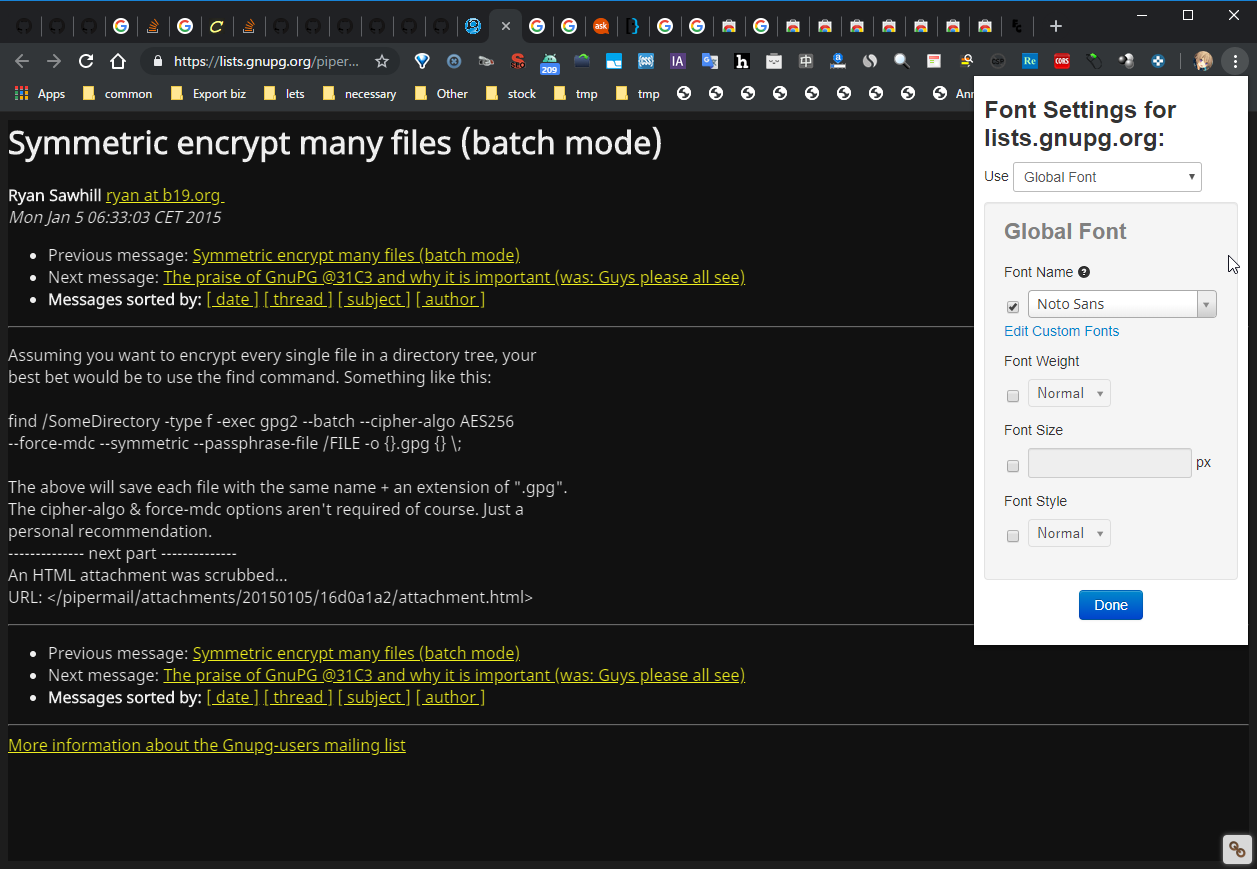Viewport: 1257px width, 869px height.
Task: Enable the Font Size checkbox
Action: tap(1013, 466)
